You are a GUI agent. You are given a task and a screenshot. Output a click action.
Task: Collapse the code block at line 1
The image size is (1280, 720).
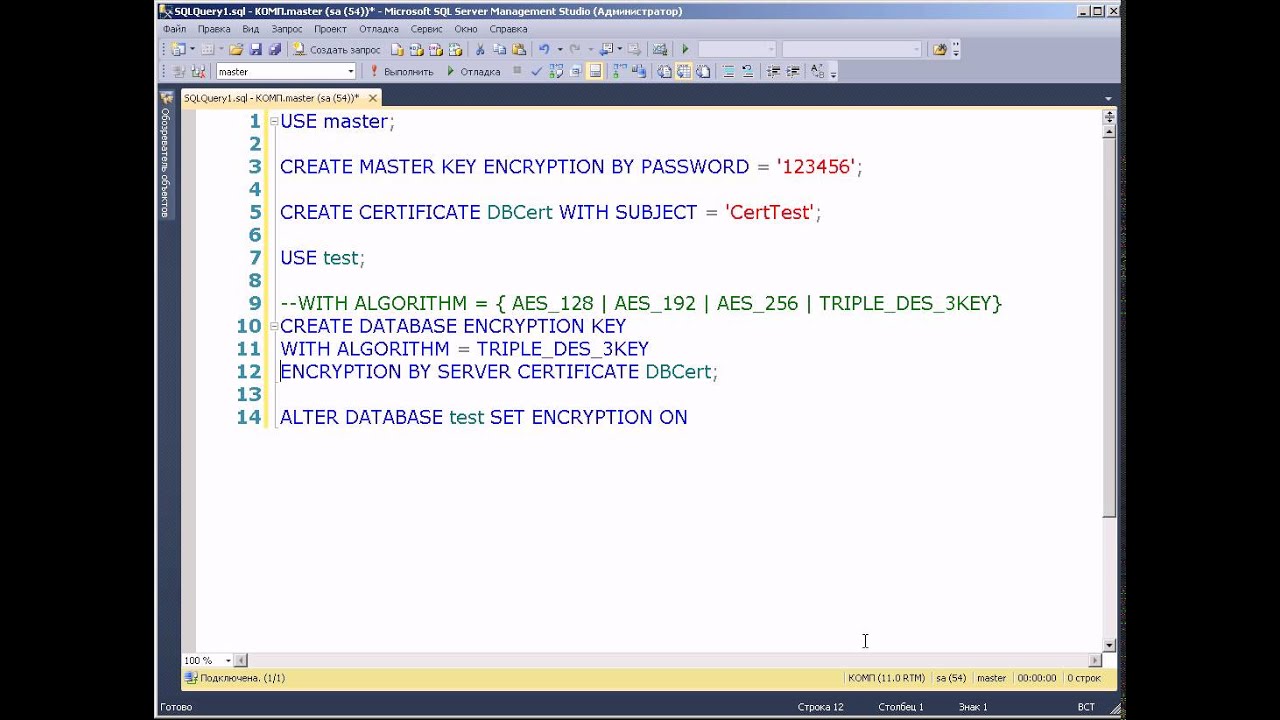(x=274, y=121)
